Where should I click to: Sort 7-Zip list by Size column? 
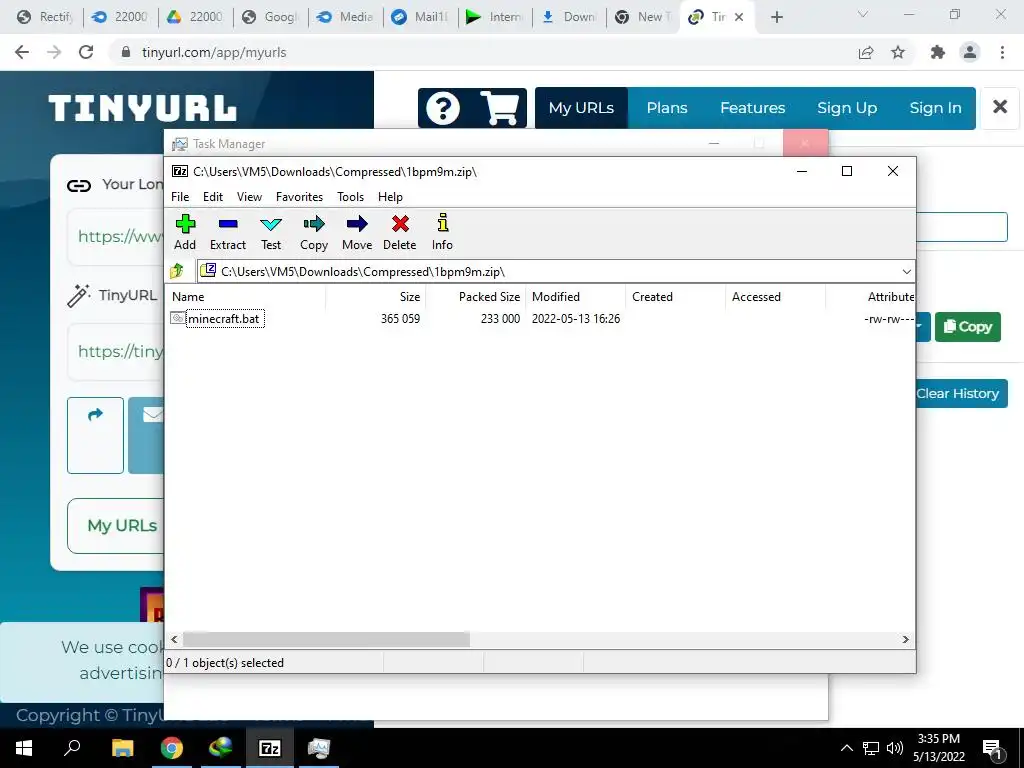tap(376, 296)
